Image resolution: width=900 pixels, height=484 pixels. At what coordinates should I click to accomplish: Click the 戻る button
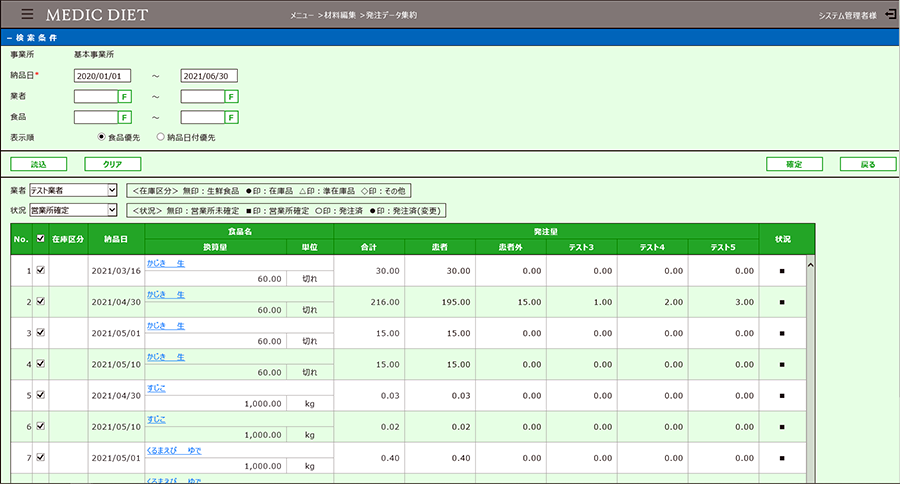[x=868, y=164]
